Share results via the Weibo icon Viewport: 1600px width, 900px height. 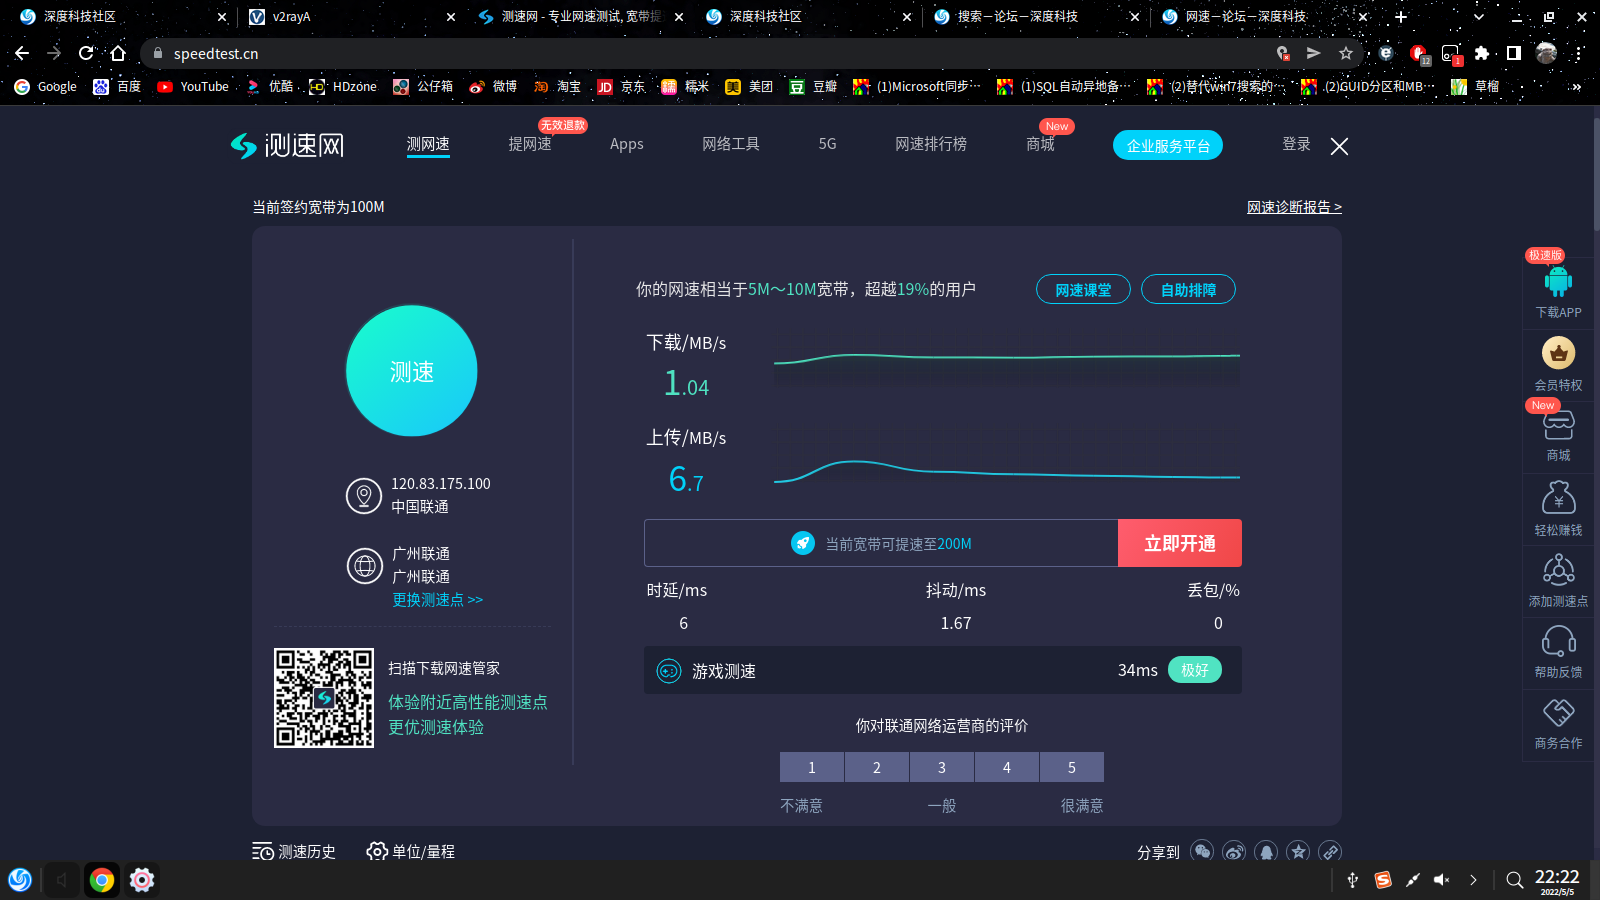pyautogui.click(x=1234, y=851)
